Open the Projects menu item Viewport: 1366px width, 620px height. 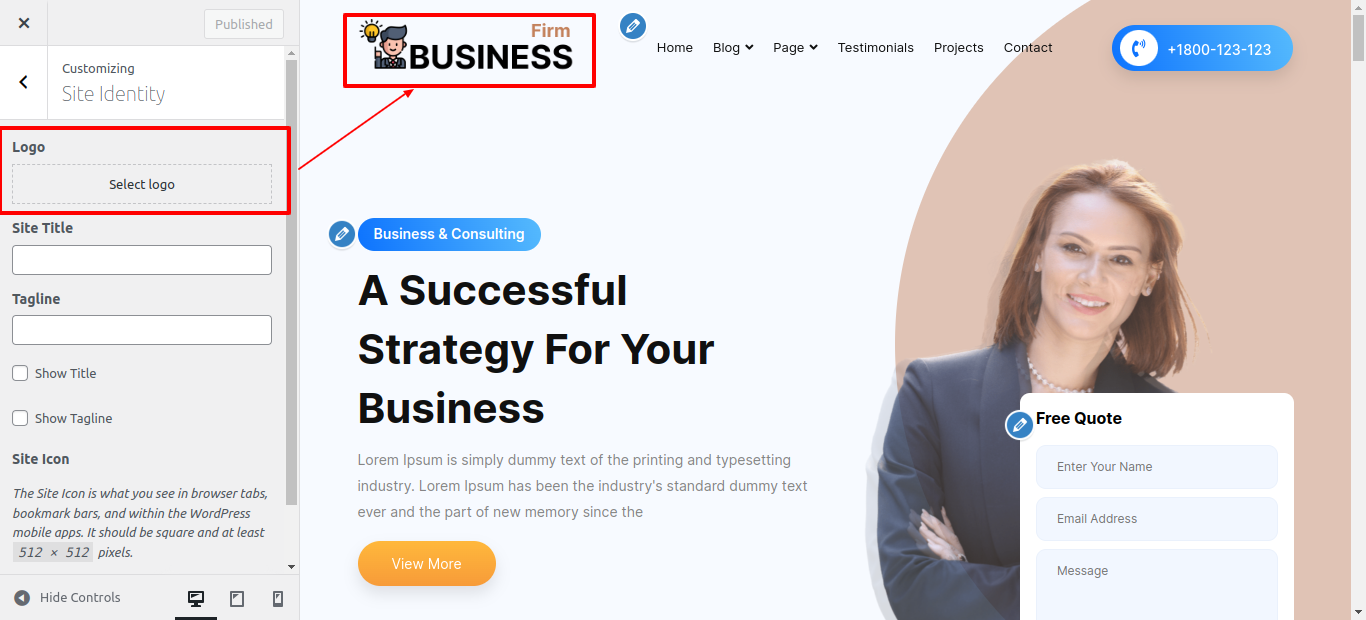coord(959,48)
